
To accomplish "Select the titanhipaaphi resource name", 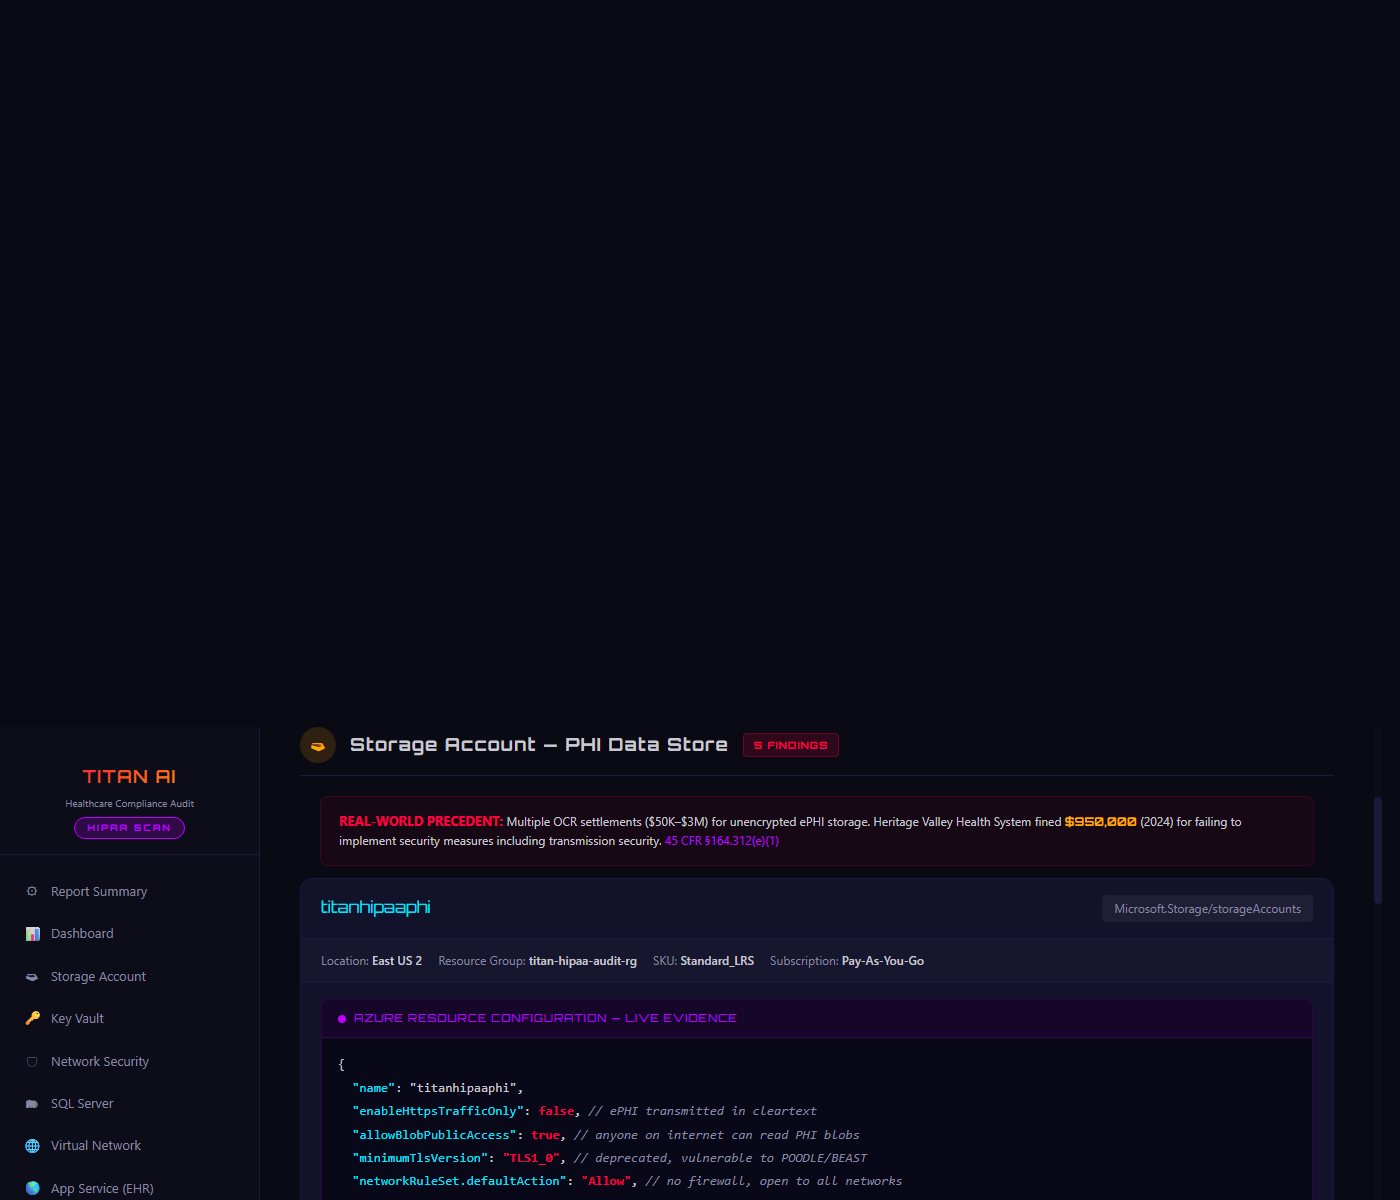I will tap(375, 908).
